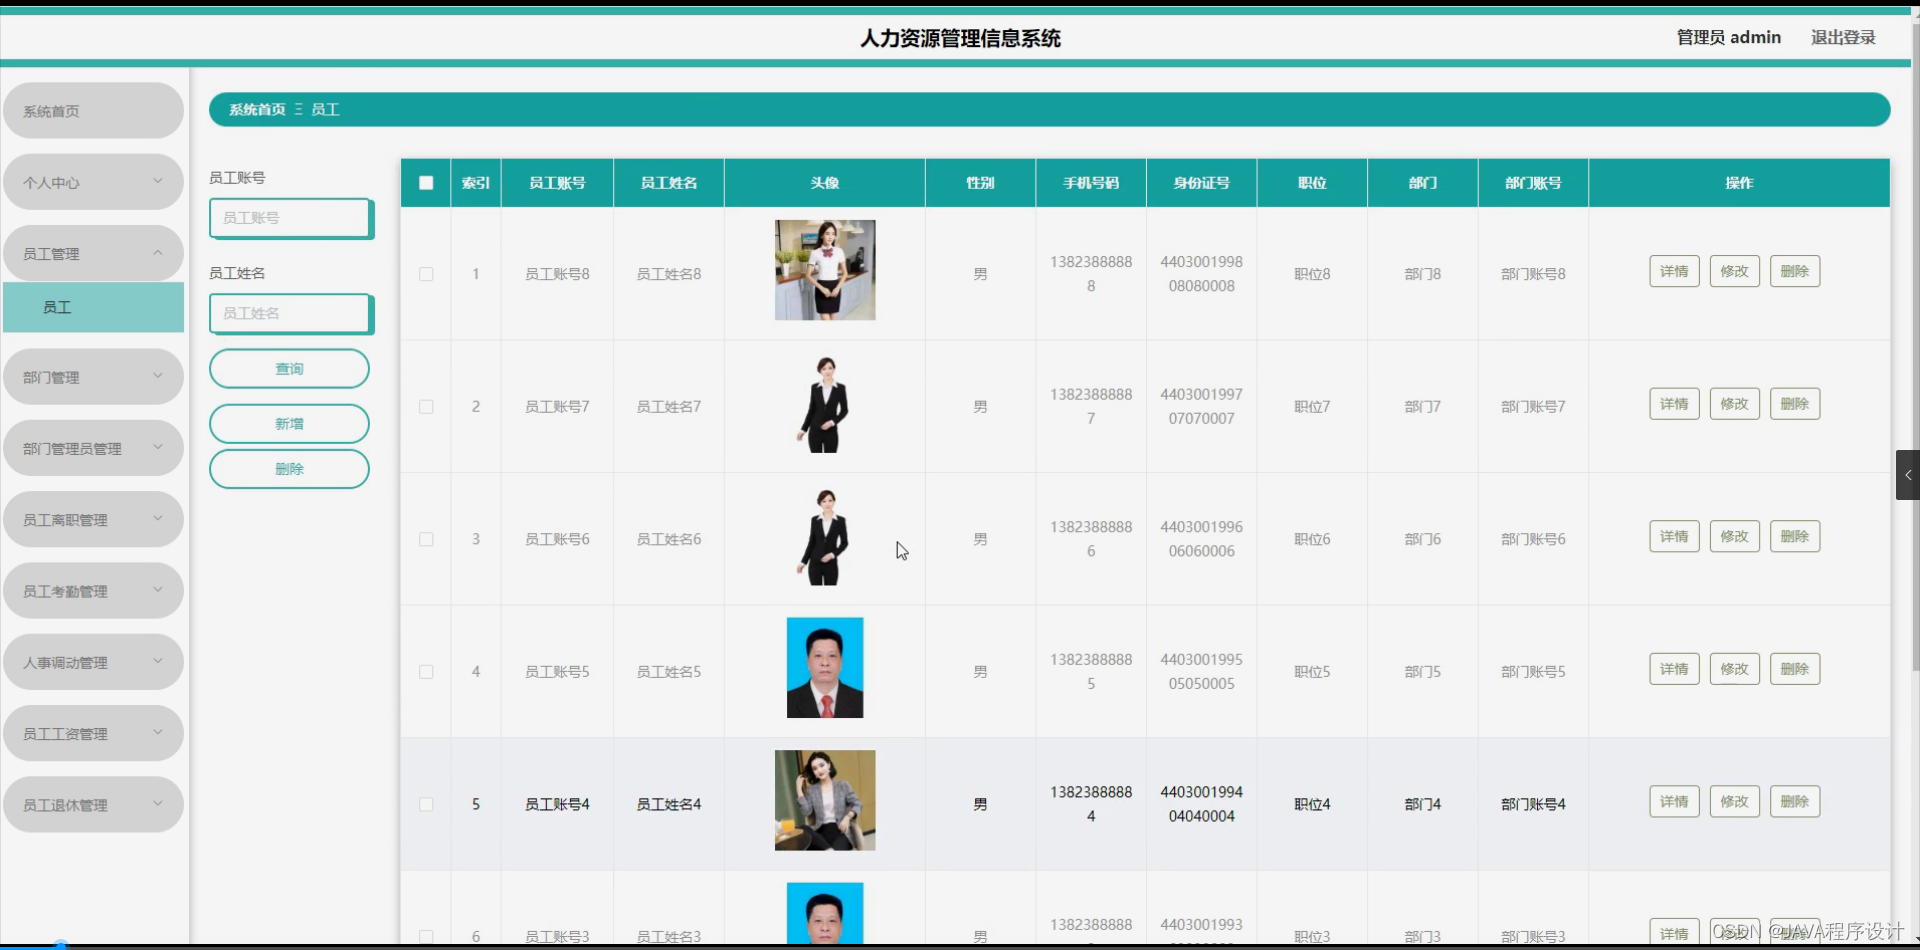Click 删除 for 员工姓名6 row
This screenshot has height=950, width=1920.
[x=1795, y=536]
